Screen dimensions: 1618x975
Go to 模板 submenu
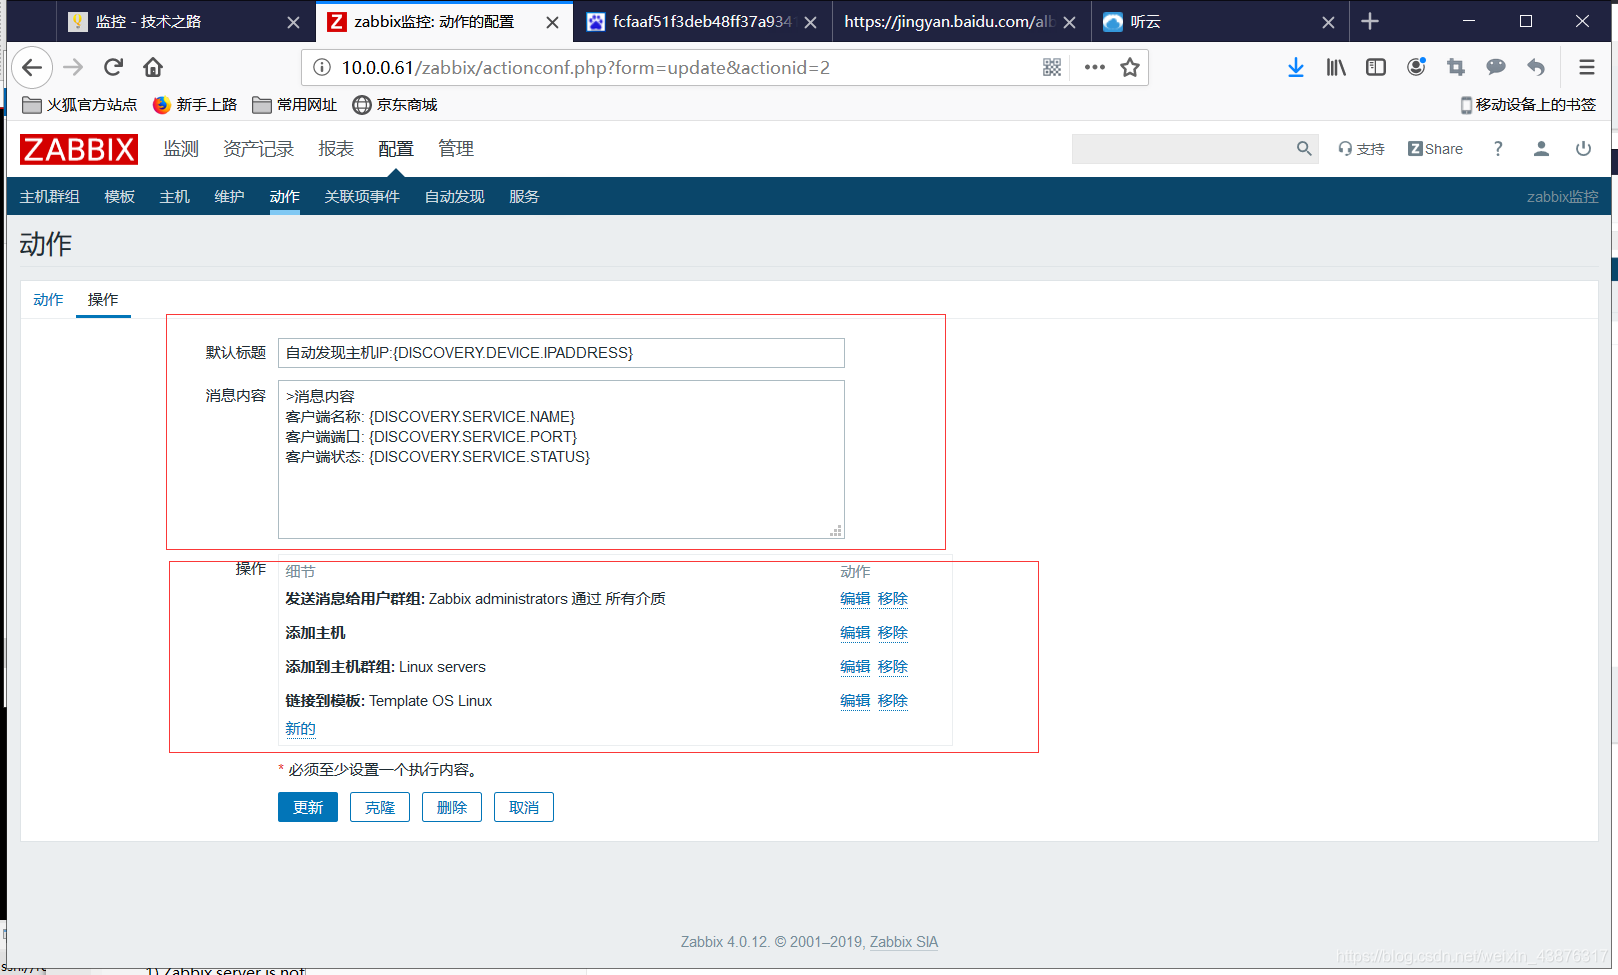click(120, 196)
